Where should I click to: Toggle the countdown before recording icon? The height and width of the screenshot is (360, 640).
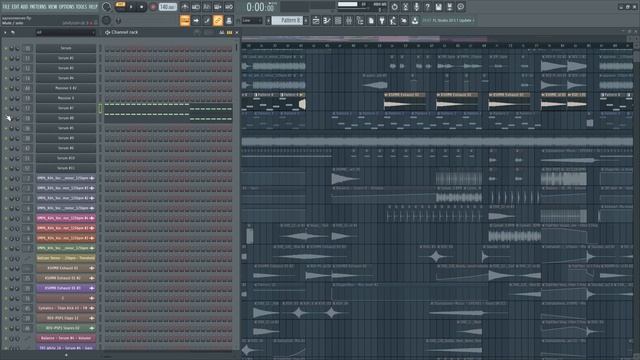pos(207,7)
